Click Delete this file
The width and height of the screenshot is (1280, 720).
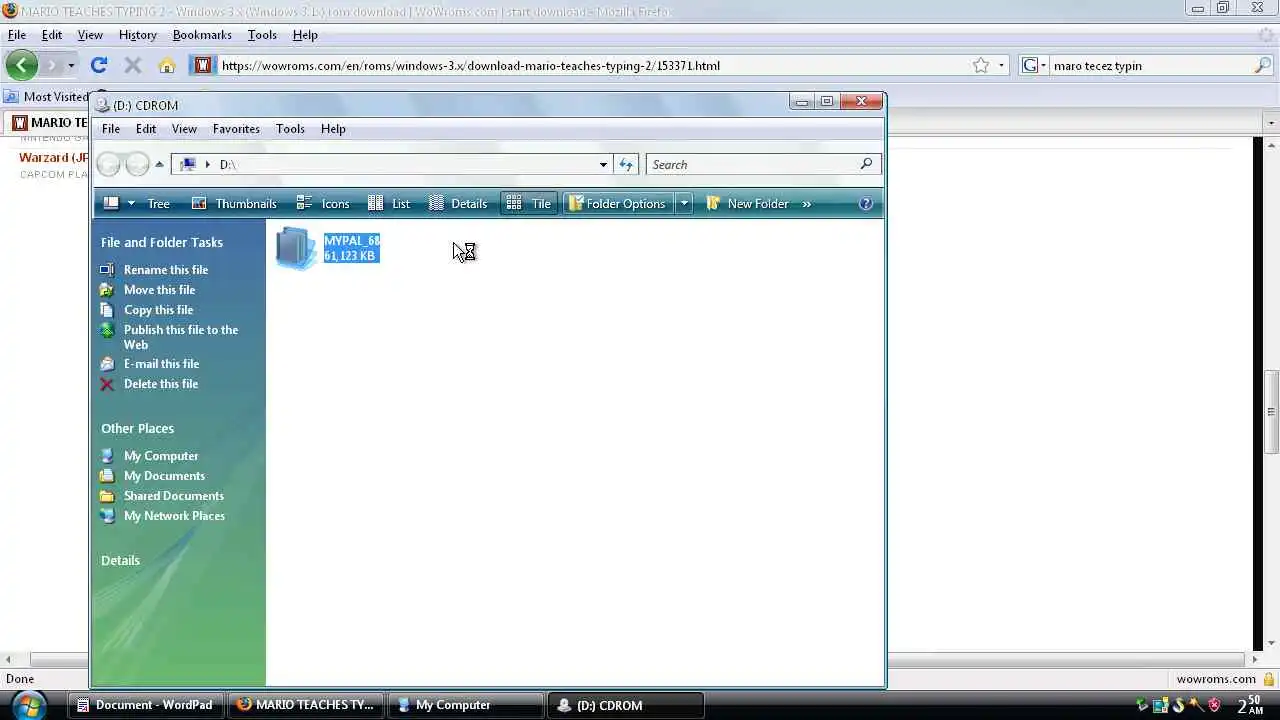point(160,384)
